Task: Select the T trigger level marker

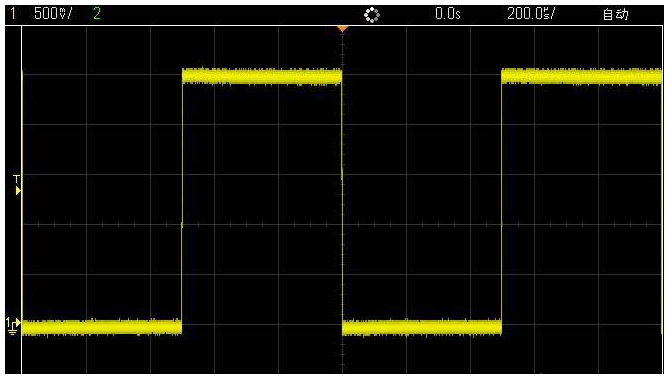Action: pos(17,185)
